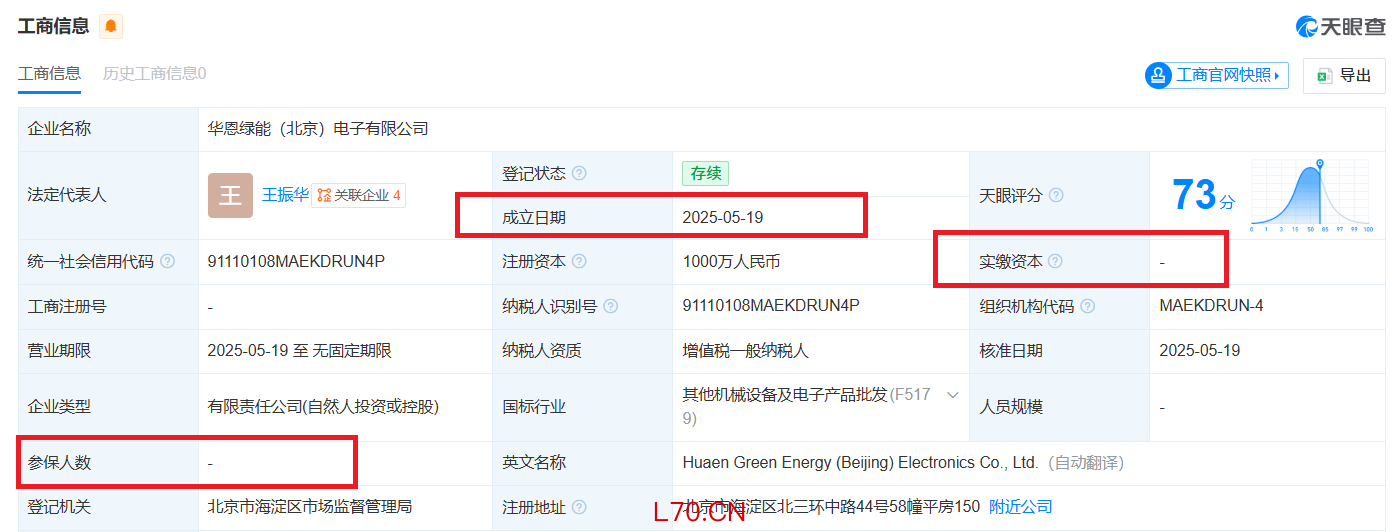The image size is (1399, 532).
Task: Click the 导出 export button
Action: click(1343, 75)
